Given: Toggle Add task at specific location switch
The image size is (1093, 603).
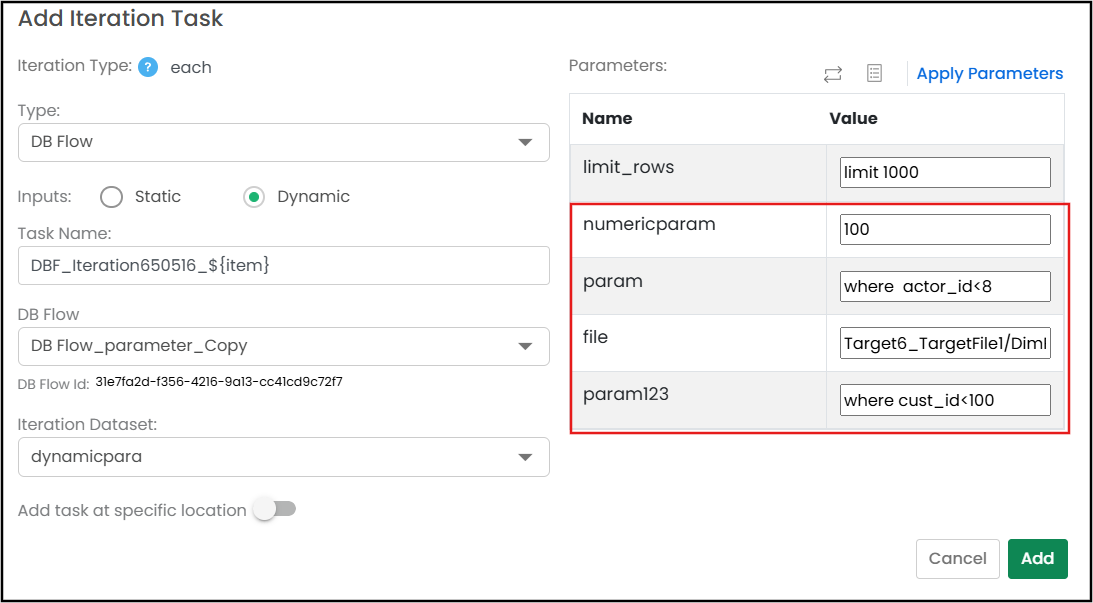Looking at the screenshot, I should point(275,510).
